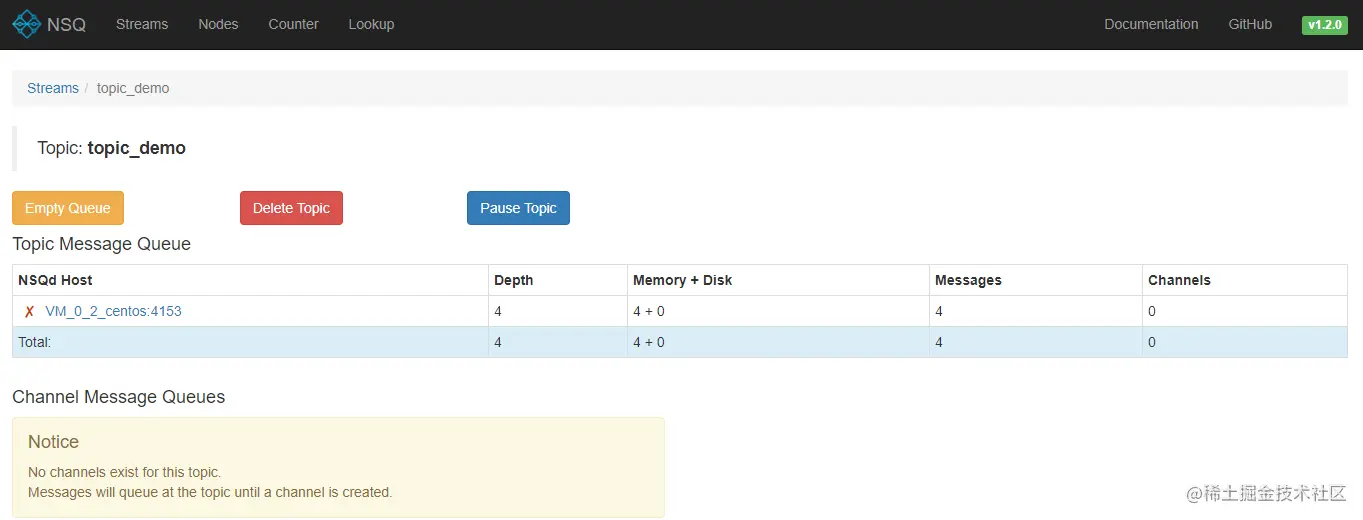Click the 'Messages will queue at the topic' text

tap(210, 492)
